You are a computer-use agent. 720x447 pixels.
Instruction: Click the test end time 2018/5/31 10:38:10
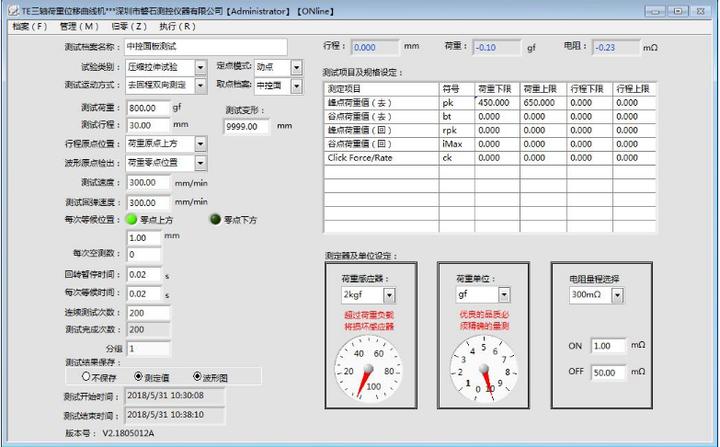click(x=174, y=415)
